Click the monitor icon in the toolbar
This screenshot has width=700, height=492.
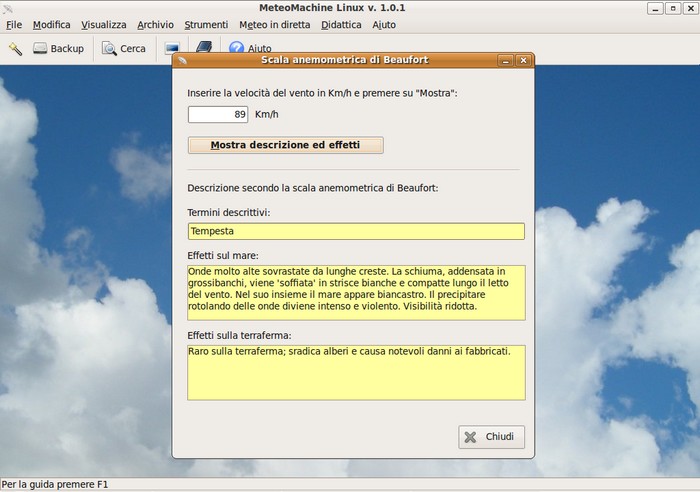172,47
